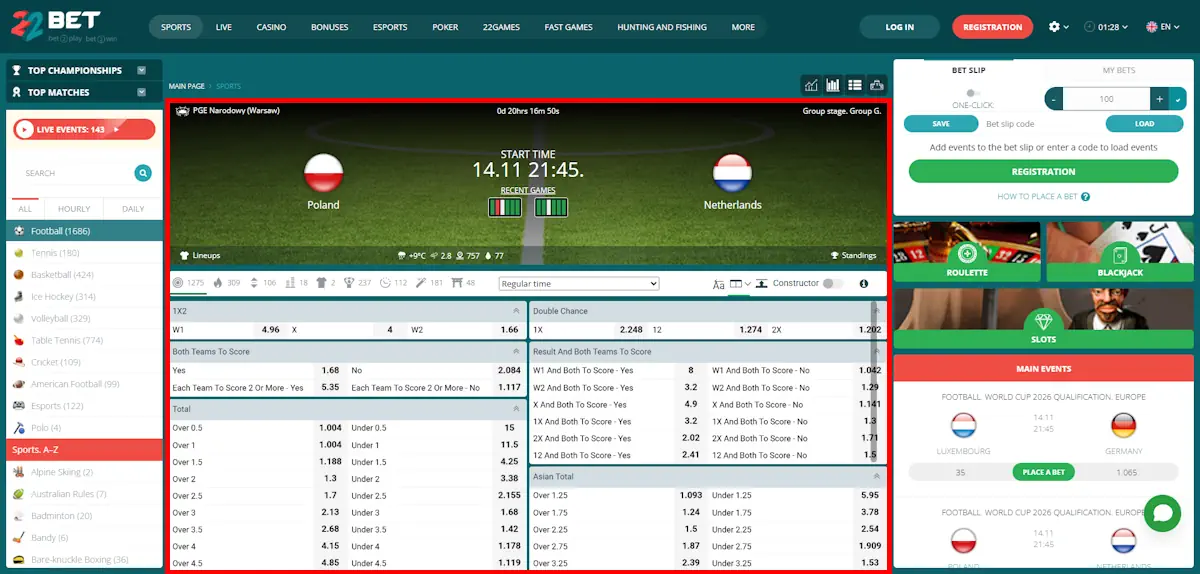Click the search magnifier button
The image size is (1200, 574).
pos(143,173)
